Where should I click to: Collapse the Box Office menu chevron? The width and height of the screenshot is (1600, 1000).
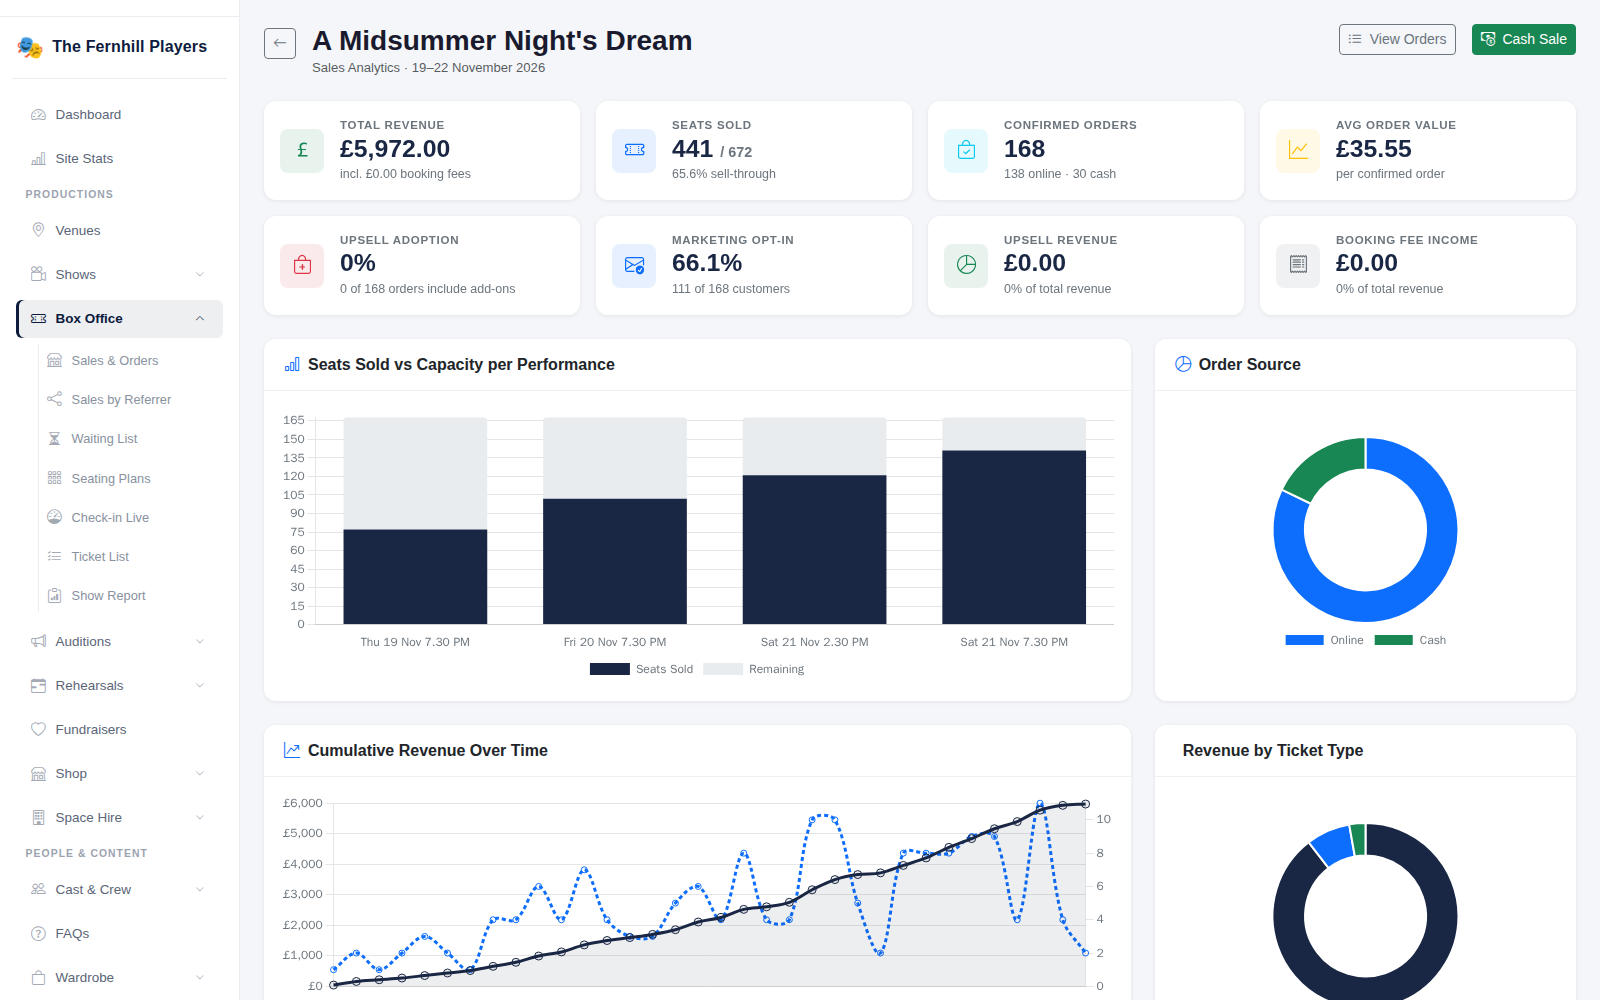(200, 319)
